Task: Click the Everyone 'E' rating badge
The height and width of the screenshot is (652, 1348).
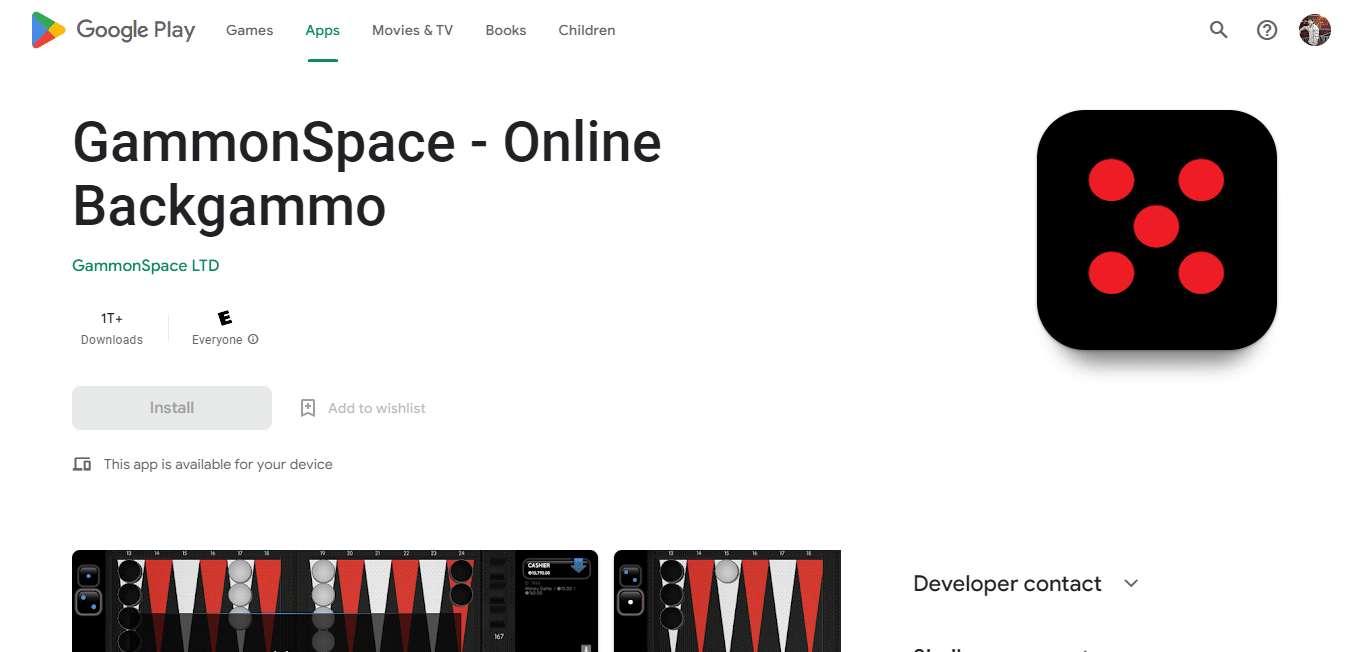Action: (225, 318)
